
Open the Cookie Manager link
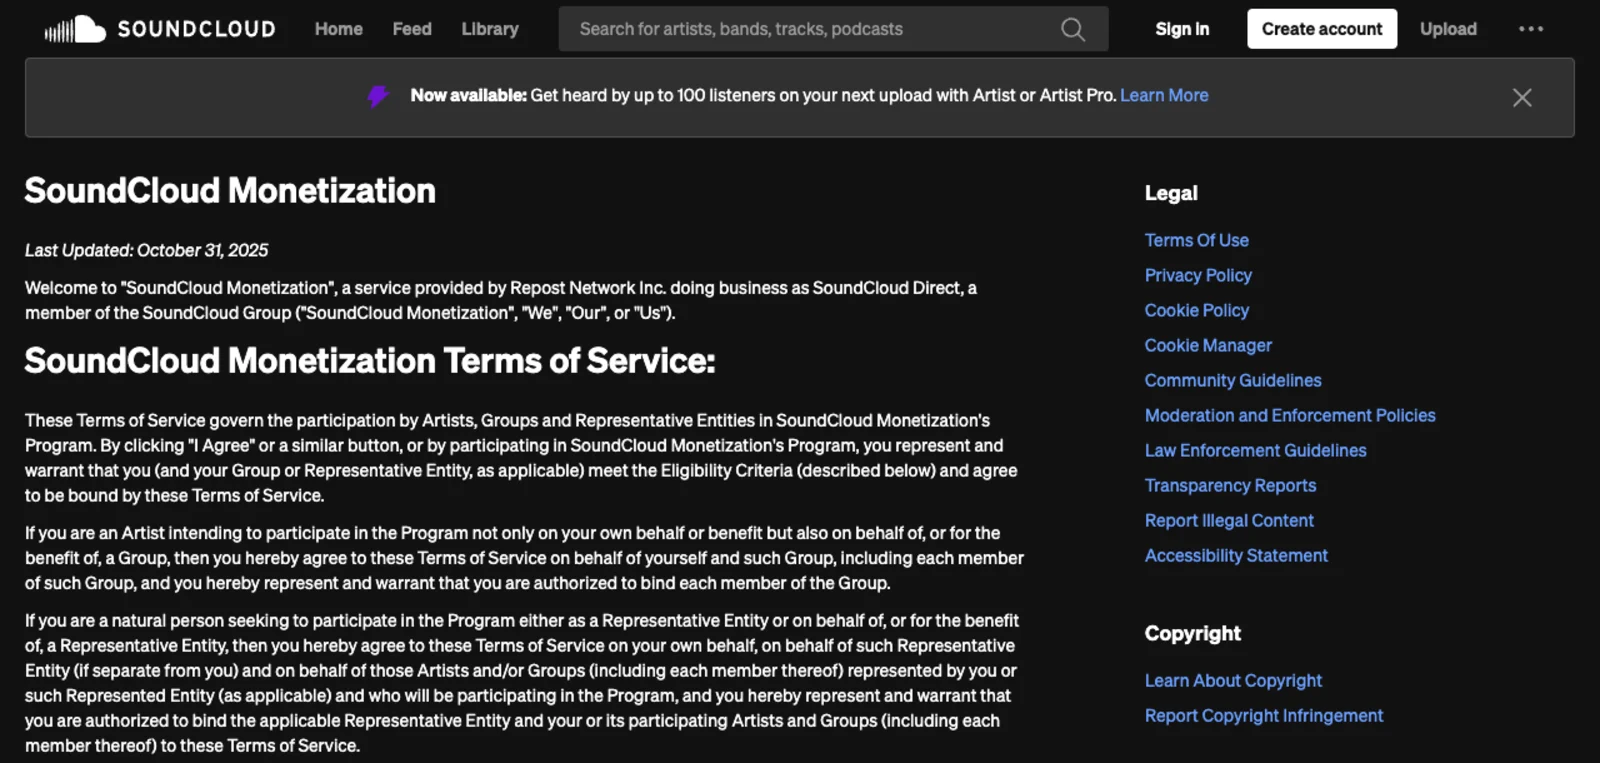[x=1208, y=345]
